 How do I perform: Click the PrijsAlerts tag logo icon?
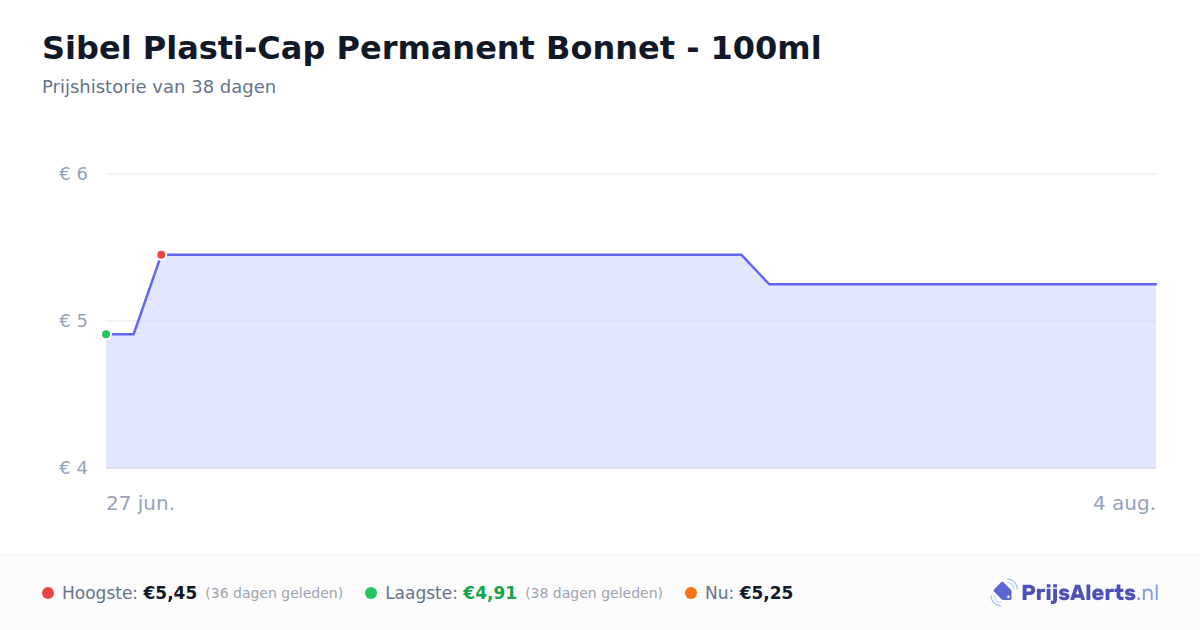(1003, 593)
